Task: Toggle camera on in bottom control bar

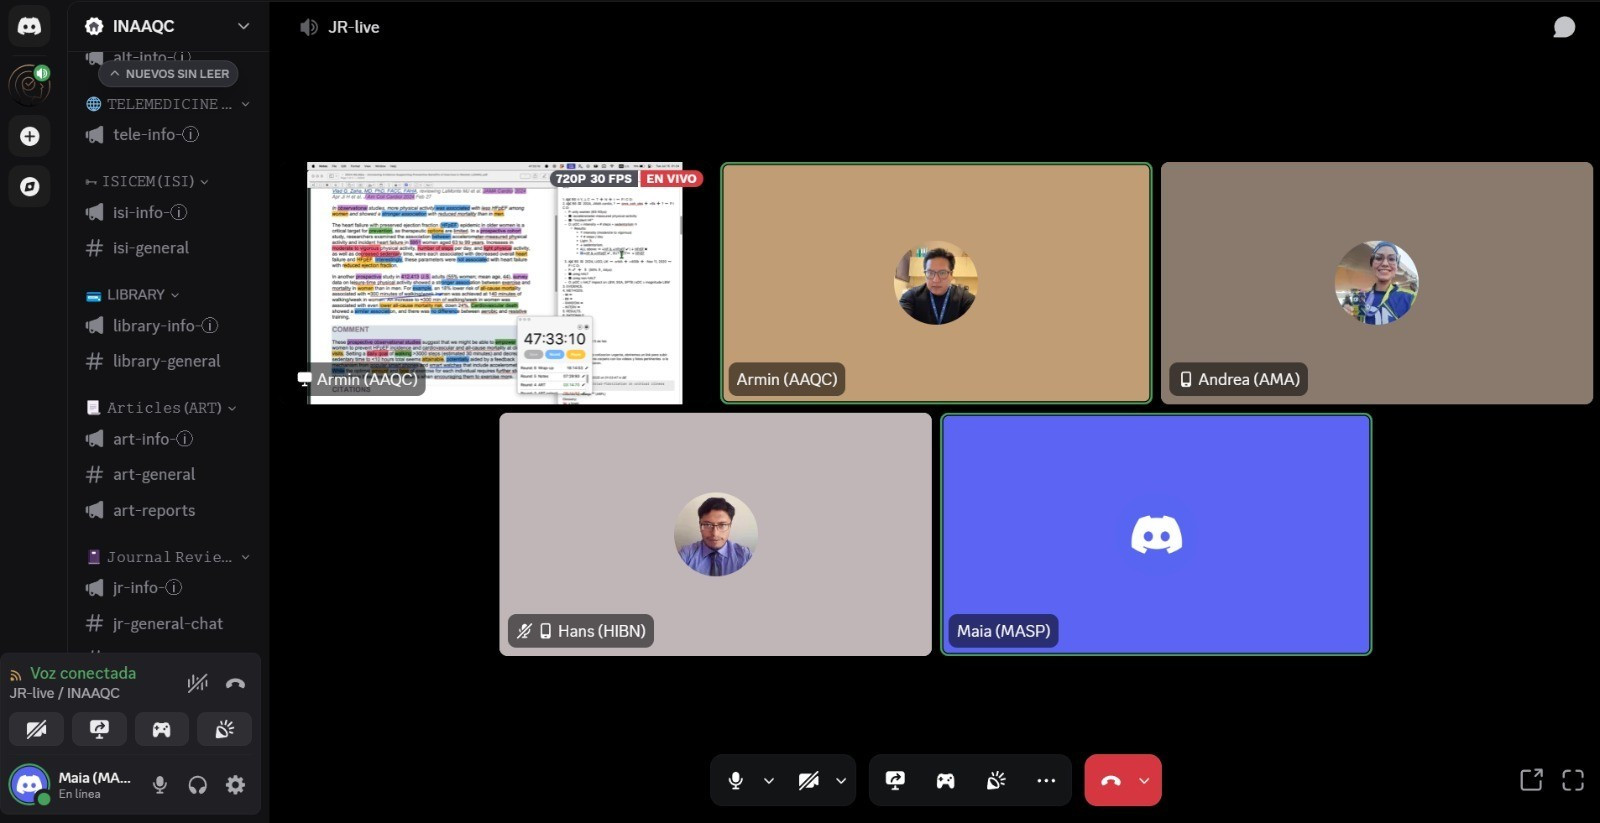Action: point(809,781)
